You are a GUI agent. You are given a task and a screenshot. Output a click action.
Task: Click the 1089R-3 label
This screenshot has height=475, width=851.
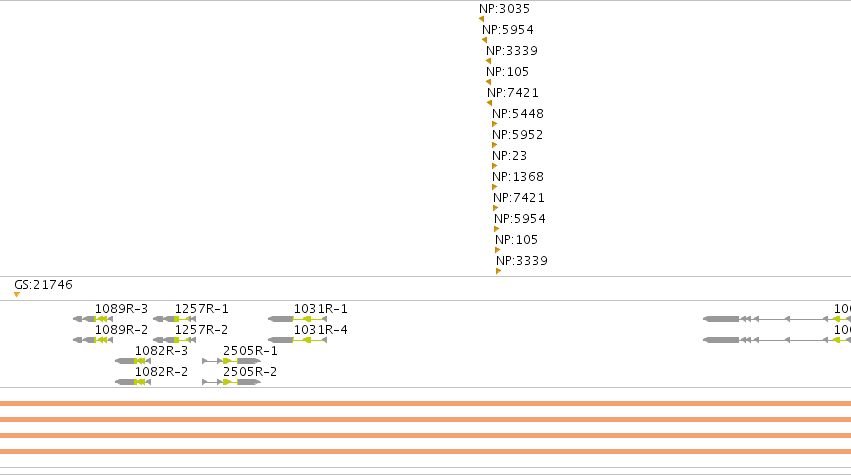click(122, 309)
